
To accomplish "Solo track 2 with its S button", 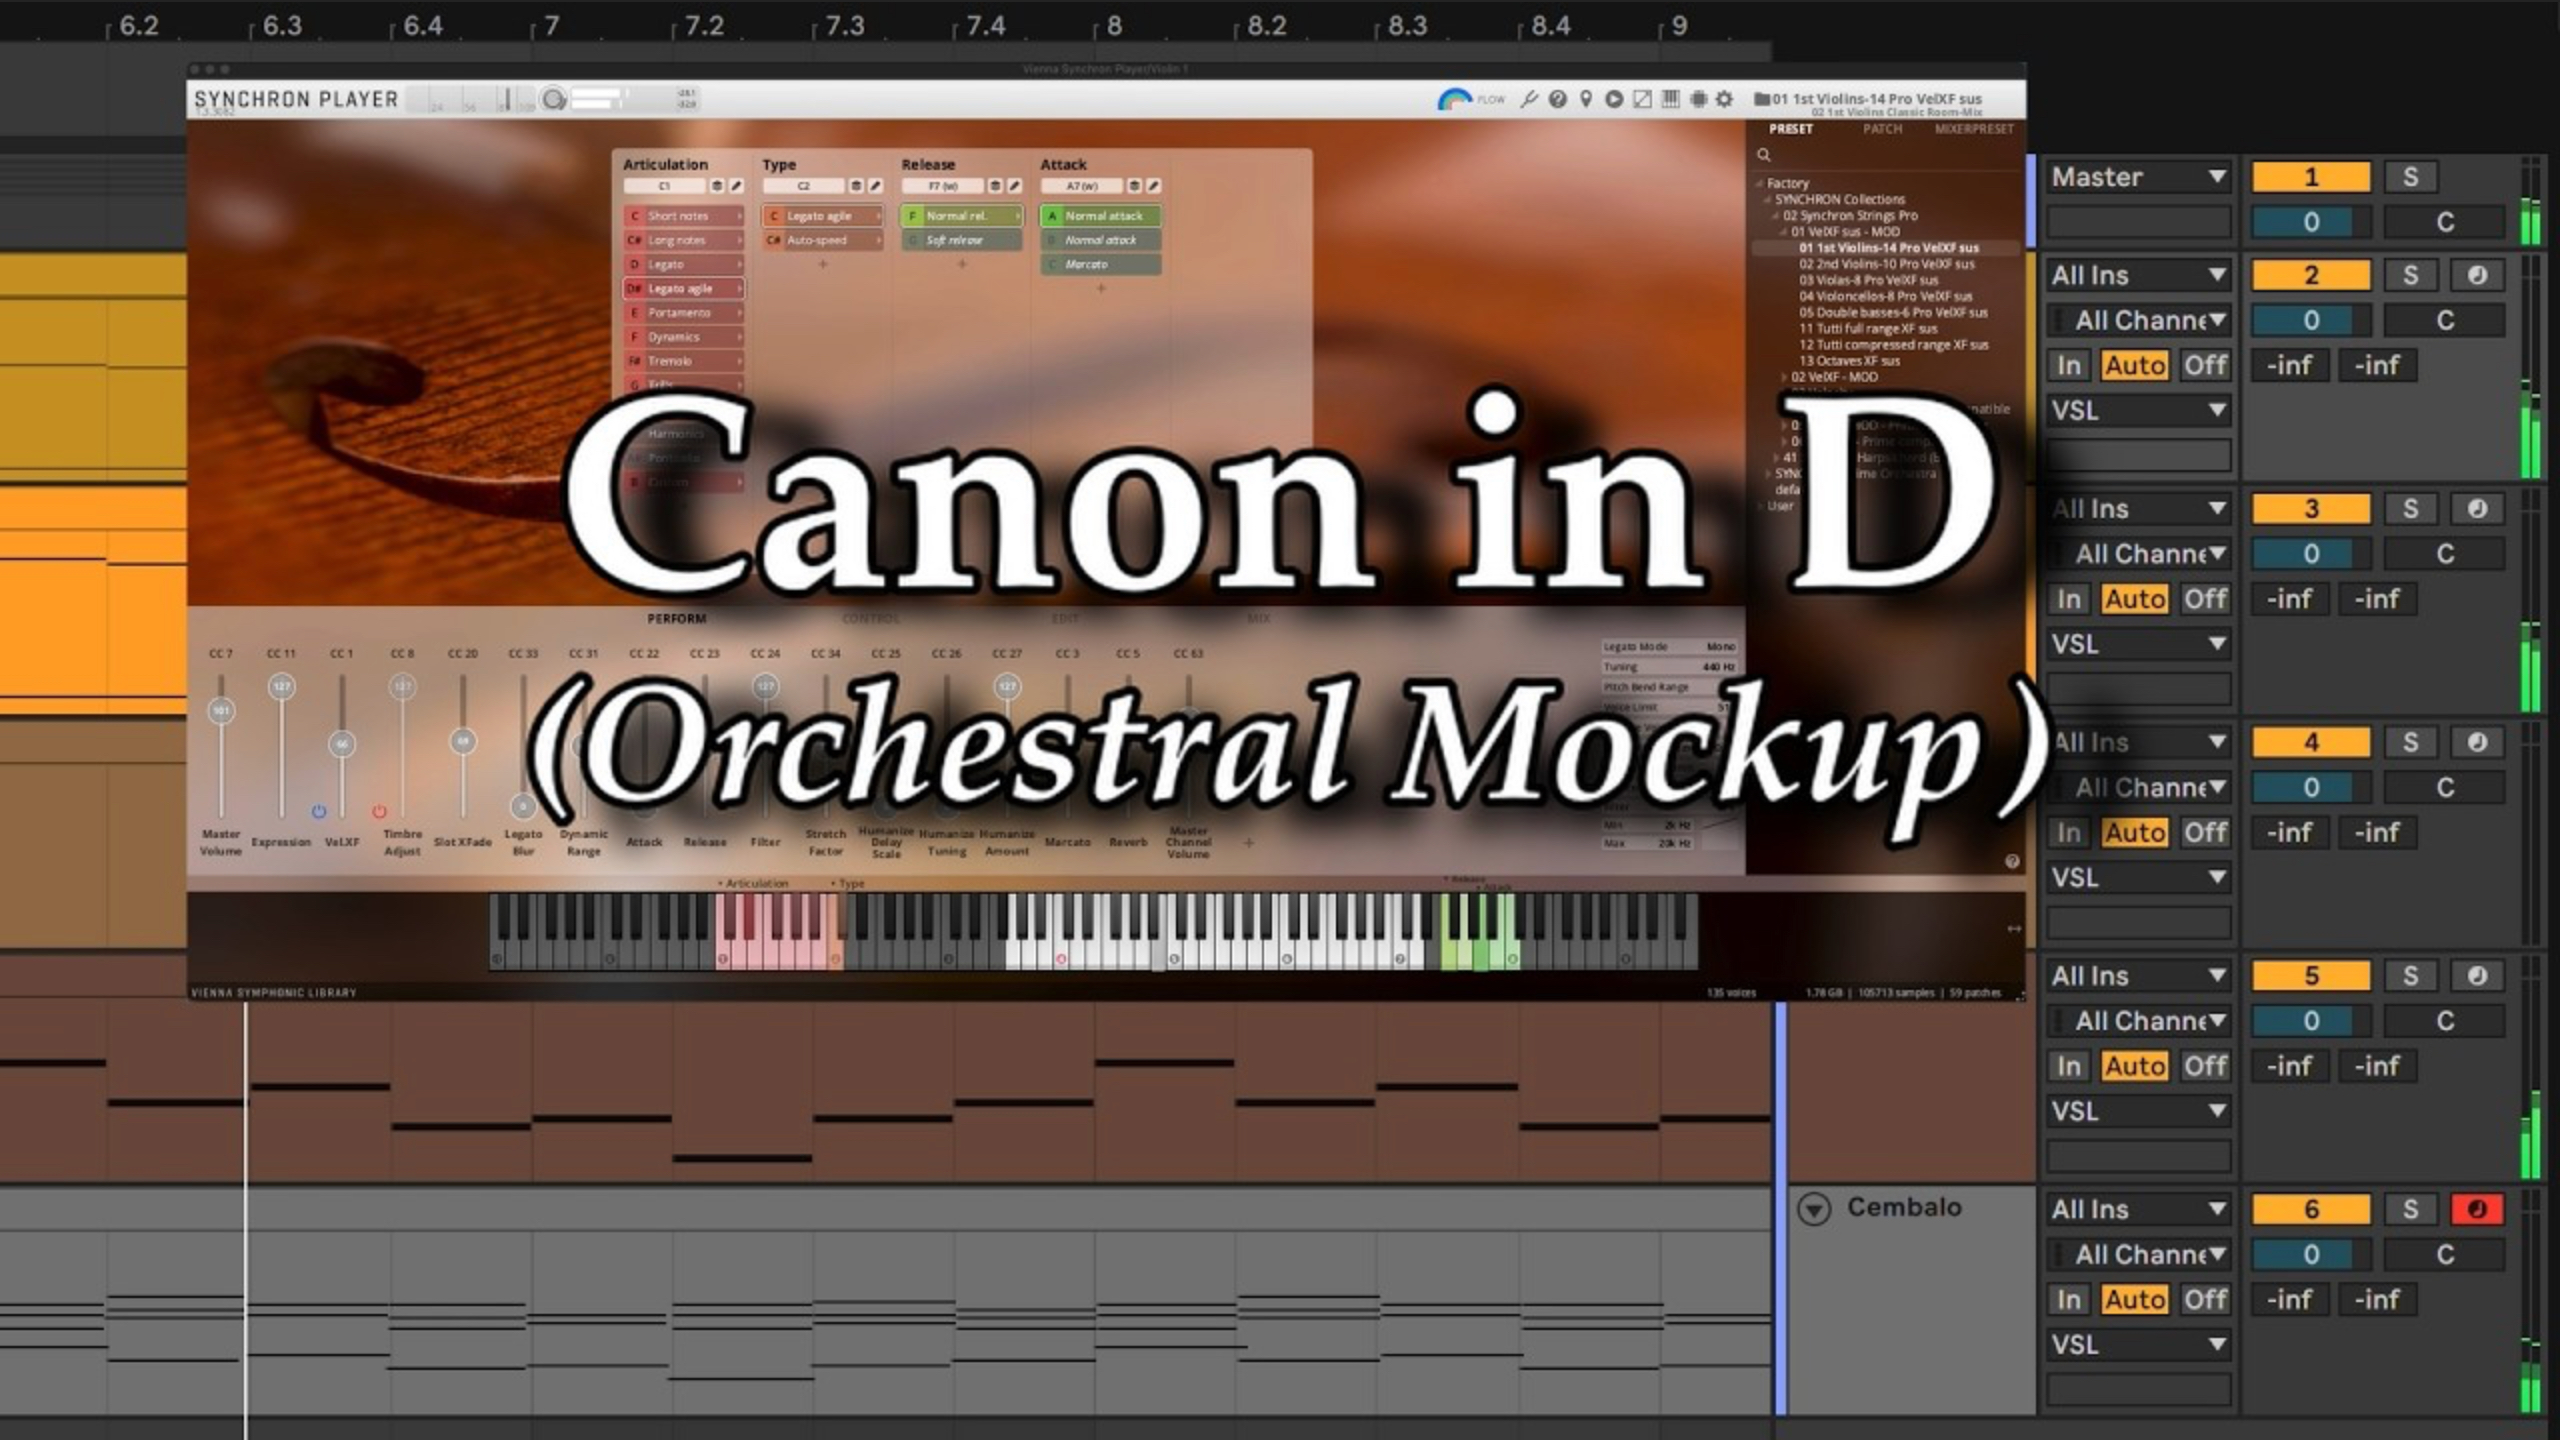I will [x=2410, y=275].
